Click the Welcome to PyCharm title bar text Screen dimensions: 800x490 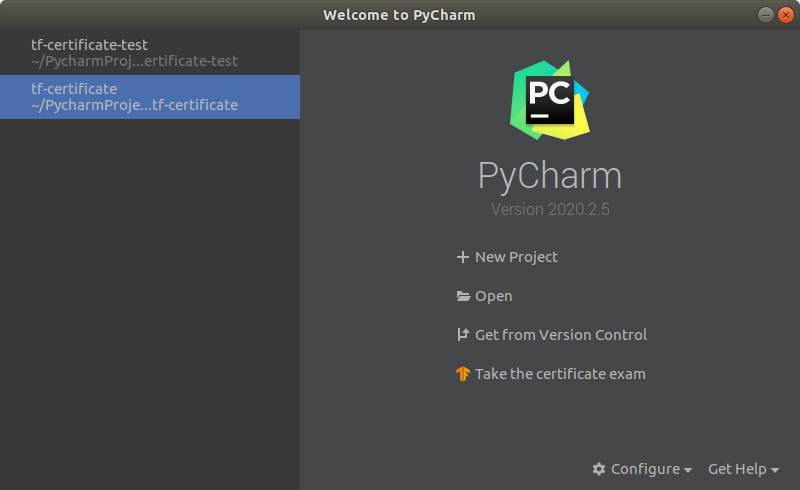click(399, 15)
